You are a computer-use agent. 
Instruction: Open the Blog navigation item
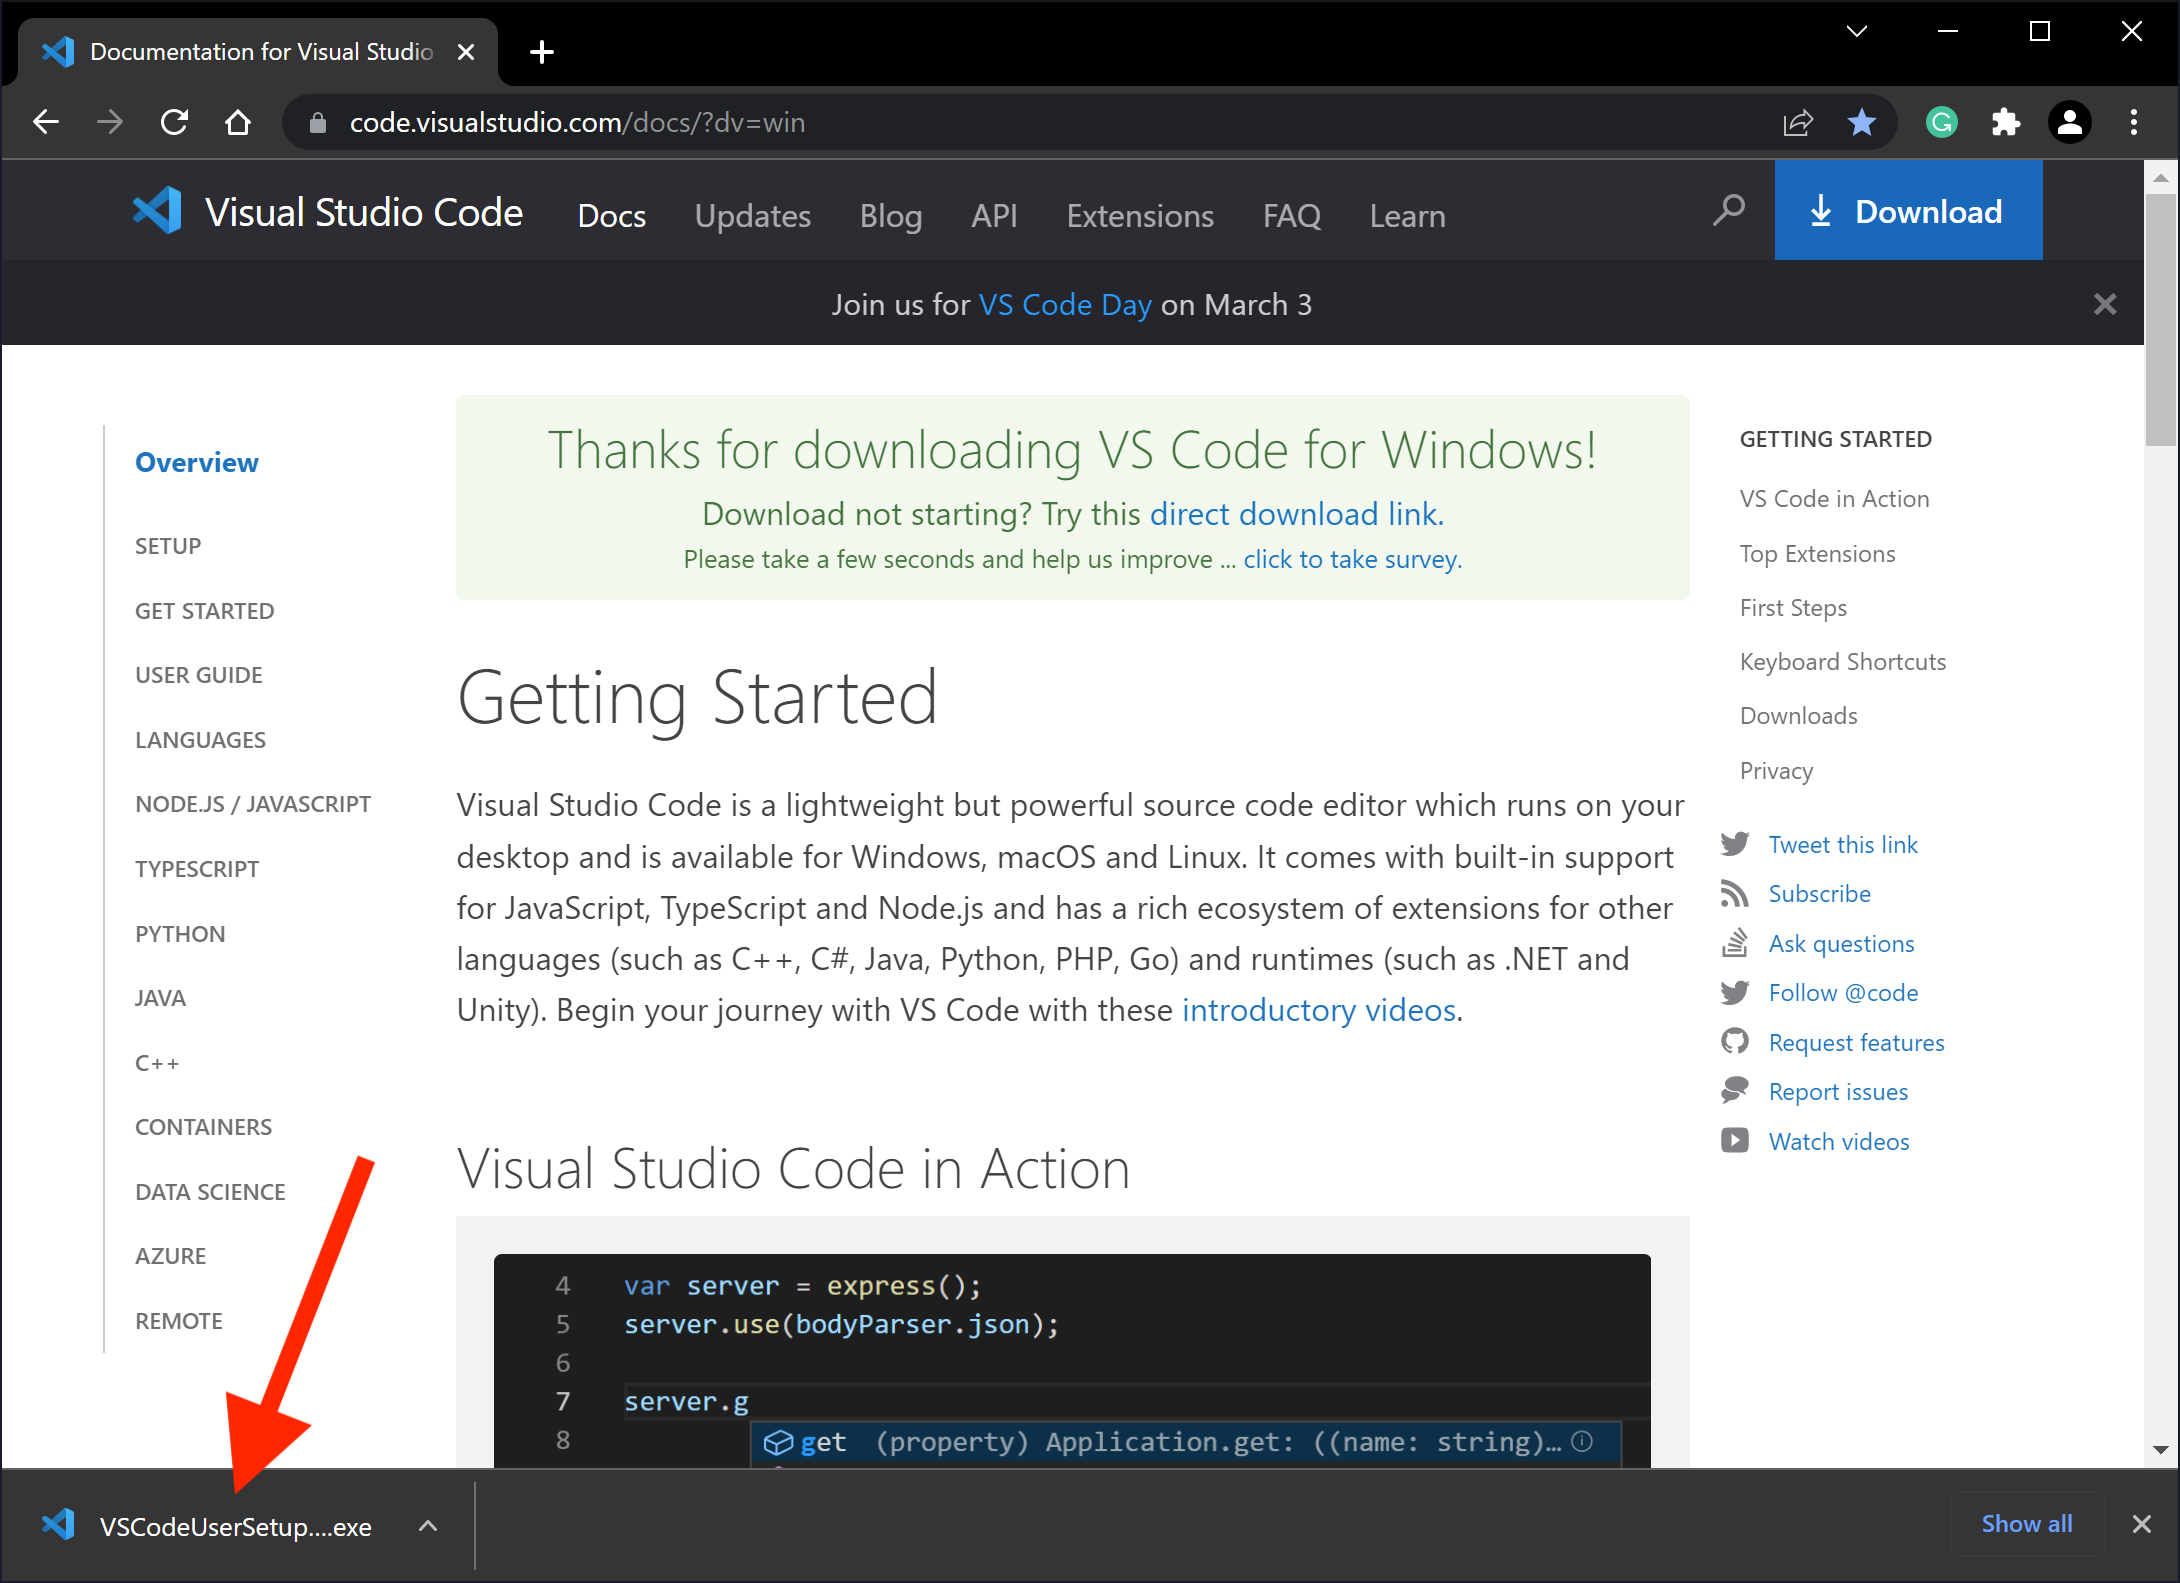(x=891, y=216)
